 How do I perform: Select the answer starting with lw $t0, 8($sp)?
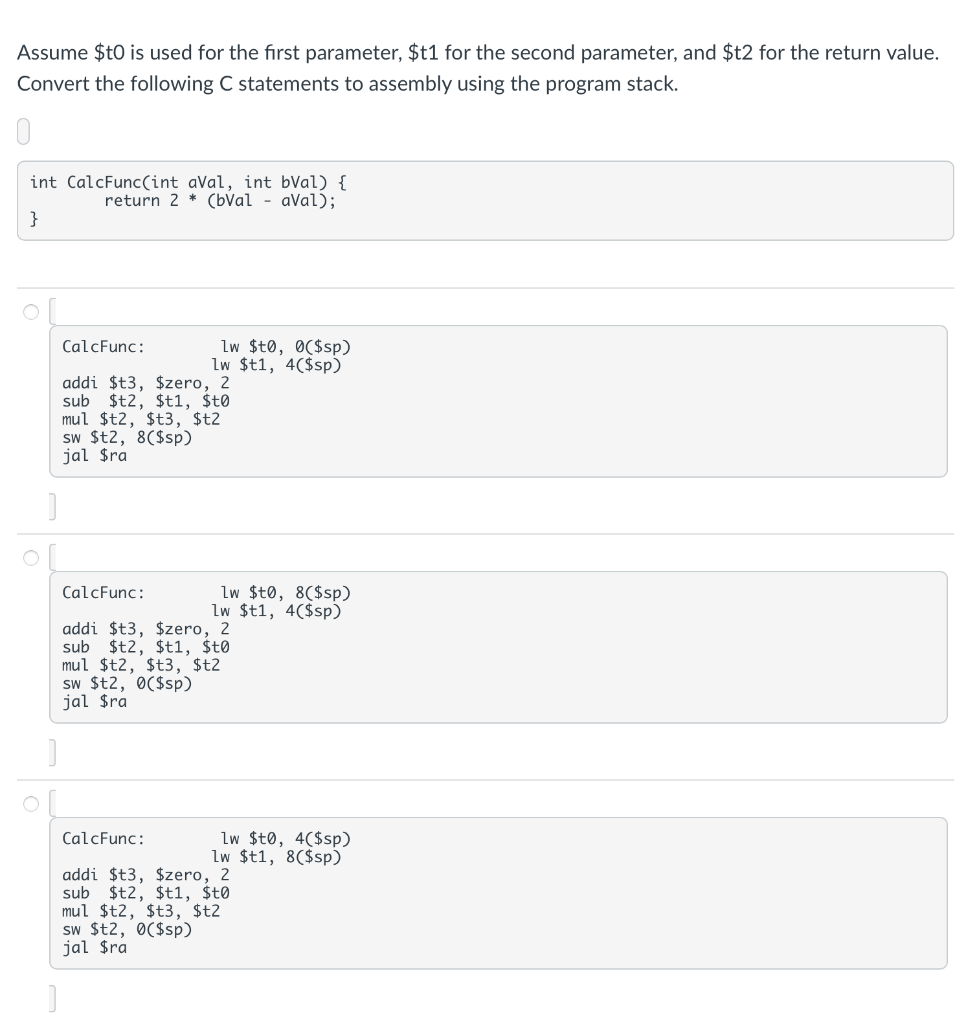(x=29, y=558)
